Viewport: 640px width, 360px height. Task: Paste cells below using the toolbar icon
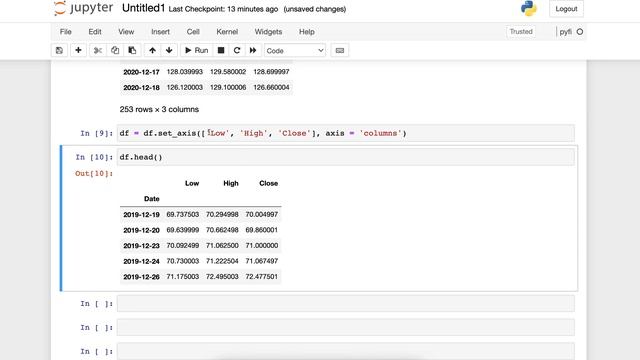coord(132,51)
